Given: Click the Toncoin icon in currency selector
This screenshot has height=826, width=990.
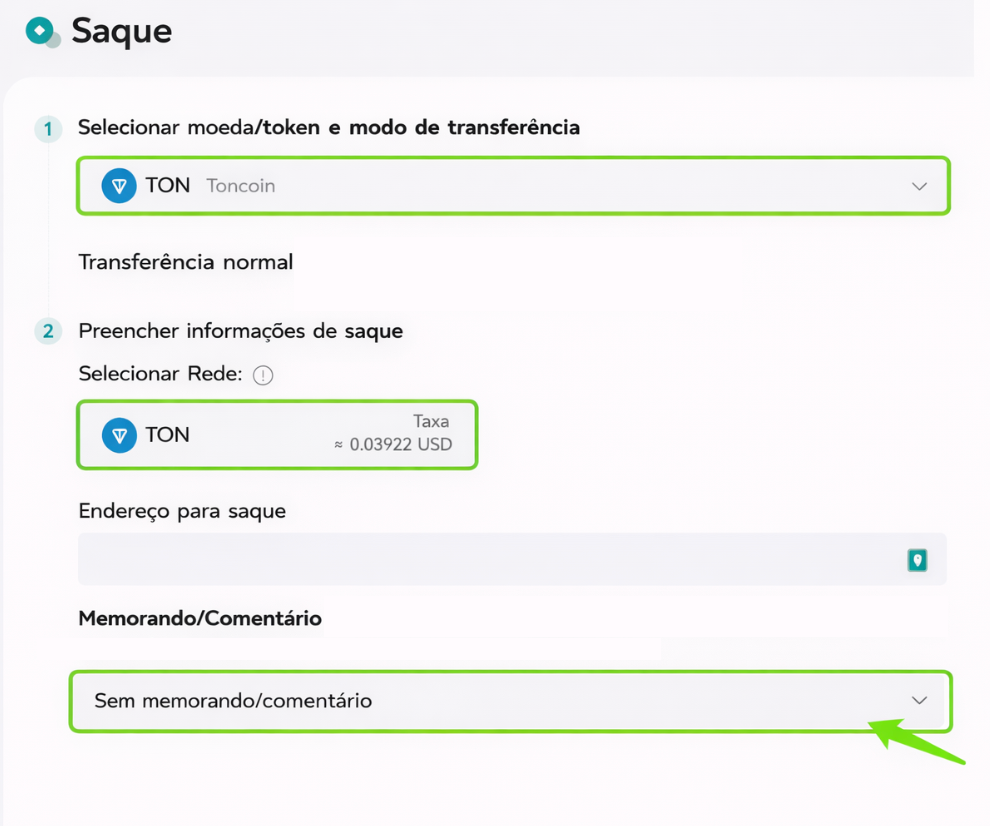Looking at the screenshot, I should [x=119, y=186].
